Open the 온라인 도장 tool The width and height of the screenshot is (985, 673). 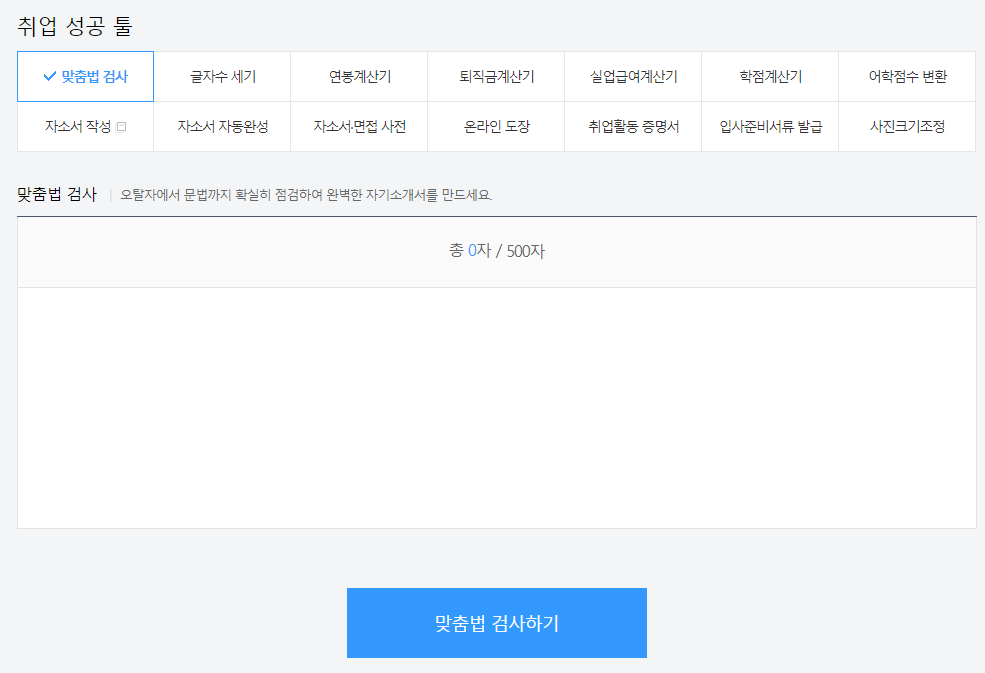(x=496, y=126)
